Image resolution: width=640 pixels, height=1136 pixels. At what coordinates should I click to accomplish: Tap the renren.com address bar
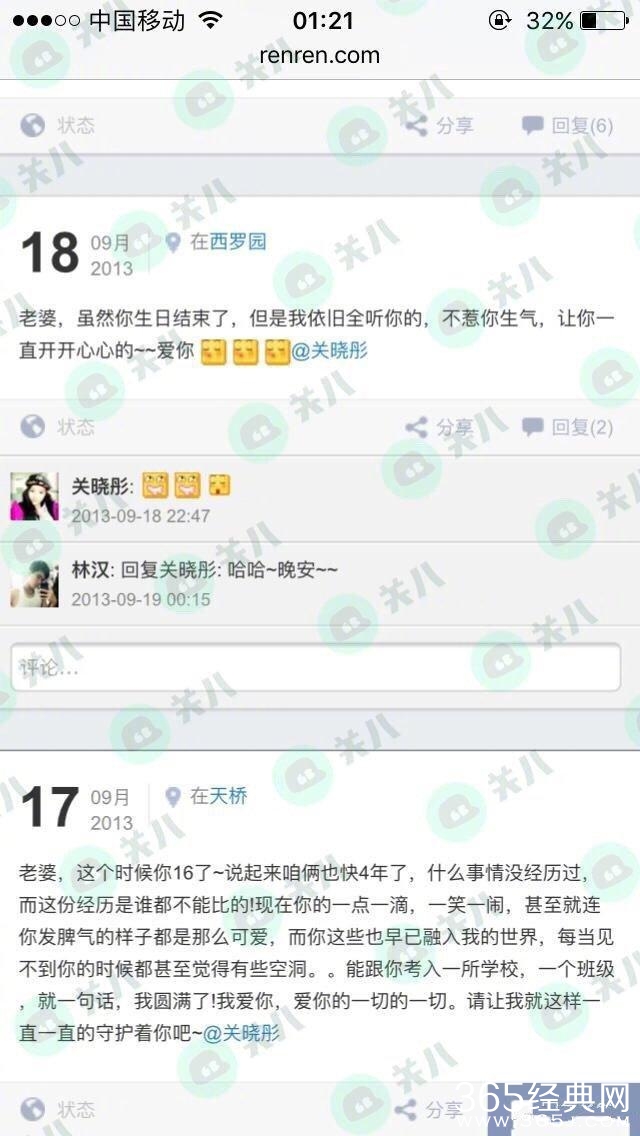coord(320,55)
